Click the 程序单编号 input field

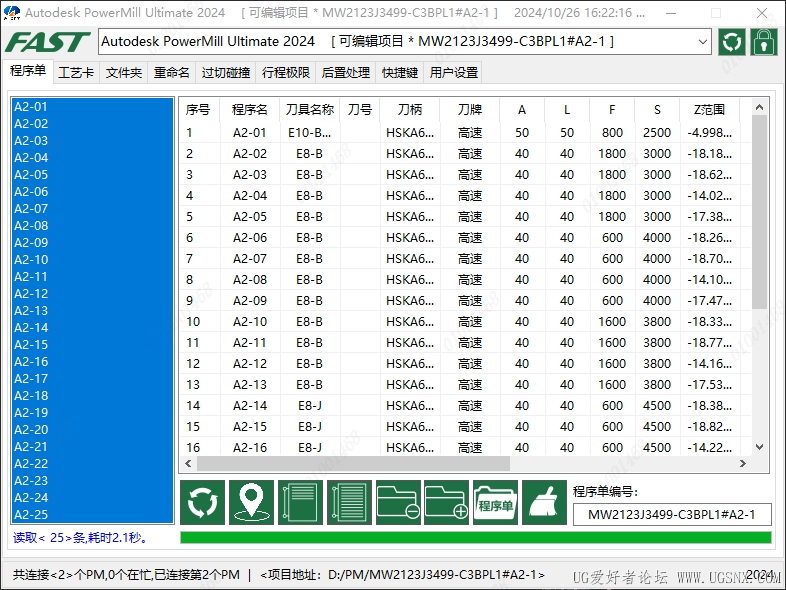coord(671,515)
